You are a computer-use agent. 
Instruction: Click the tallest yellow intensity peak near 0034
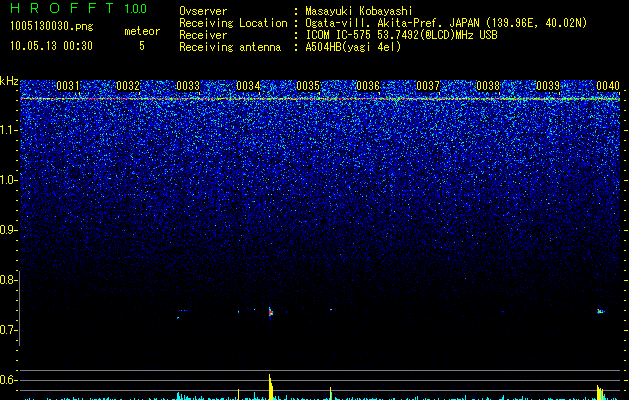pyautogui.click(x=271, y=387)
